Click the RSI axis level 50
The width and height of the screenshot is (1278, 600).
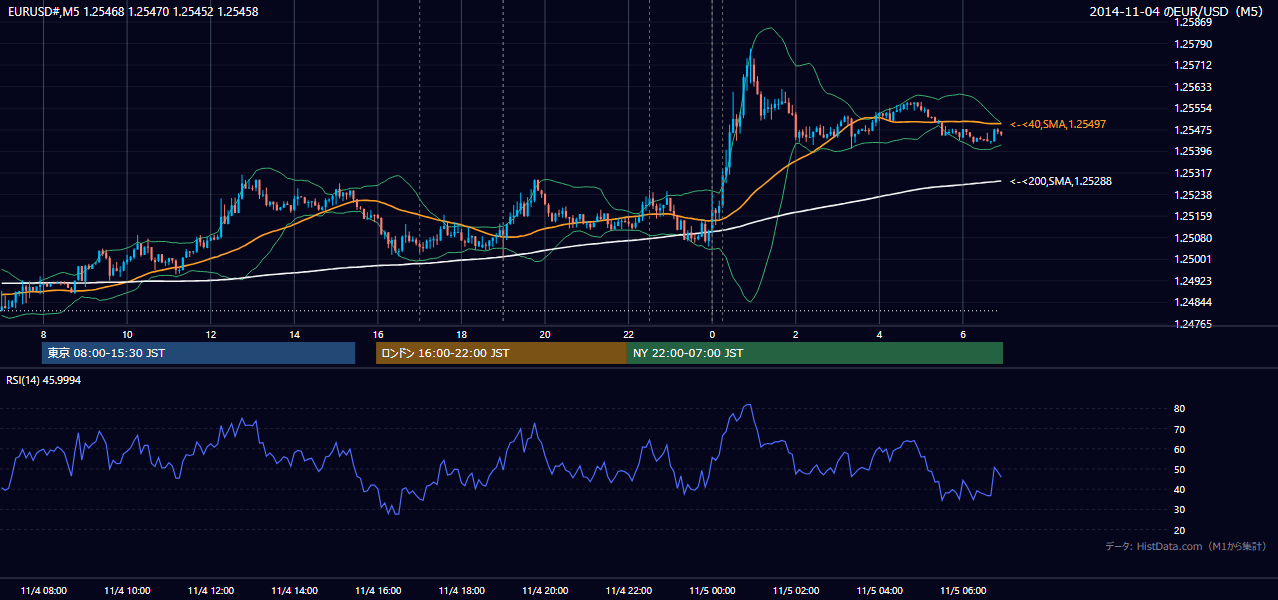point(1180,469)
